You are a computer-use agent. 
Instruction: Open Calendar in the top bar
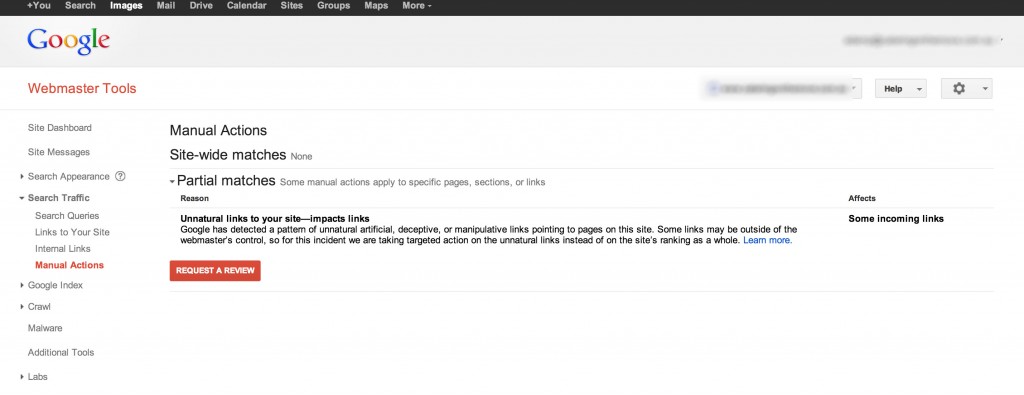(x=246, y=6)
